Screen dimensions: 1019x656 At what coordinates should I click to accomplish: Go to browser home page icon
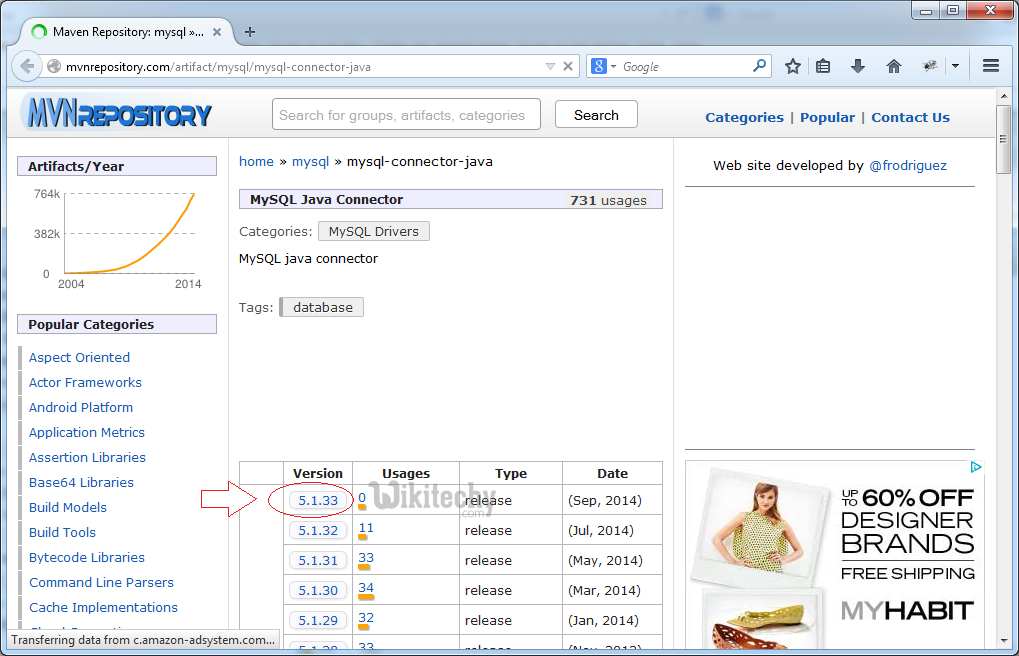point(894,66)
